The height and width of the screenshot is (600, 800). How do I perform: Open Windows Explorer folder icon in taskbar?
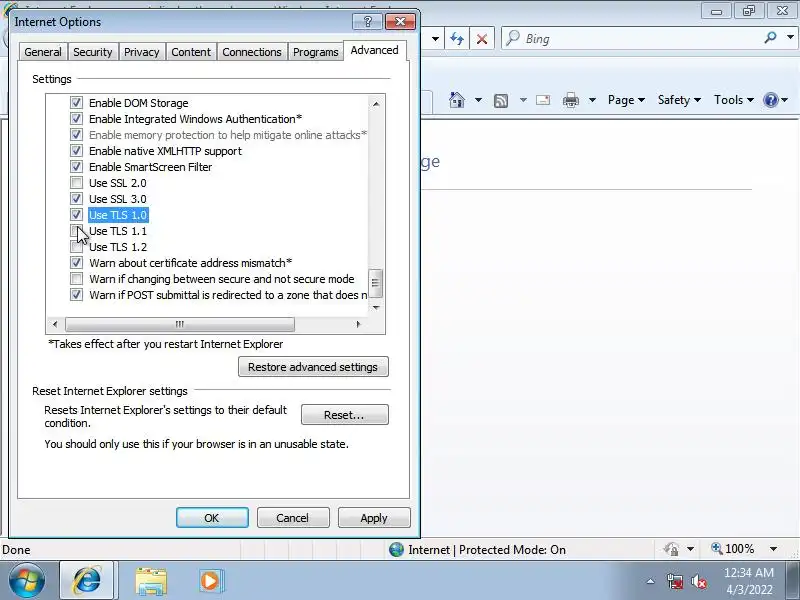tap(151, 581)
